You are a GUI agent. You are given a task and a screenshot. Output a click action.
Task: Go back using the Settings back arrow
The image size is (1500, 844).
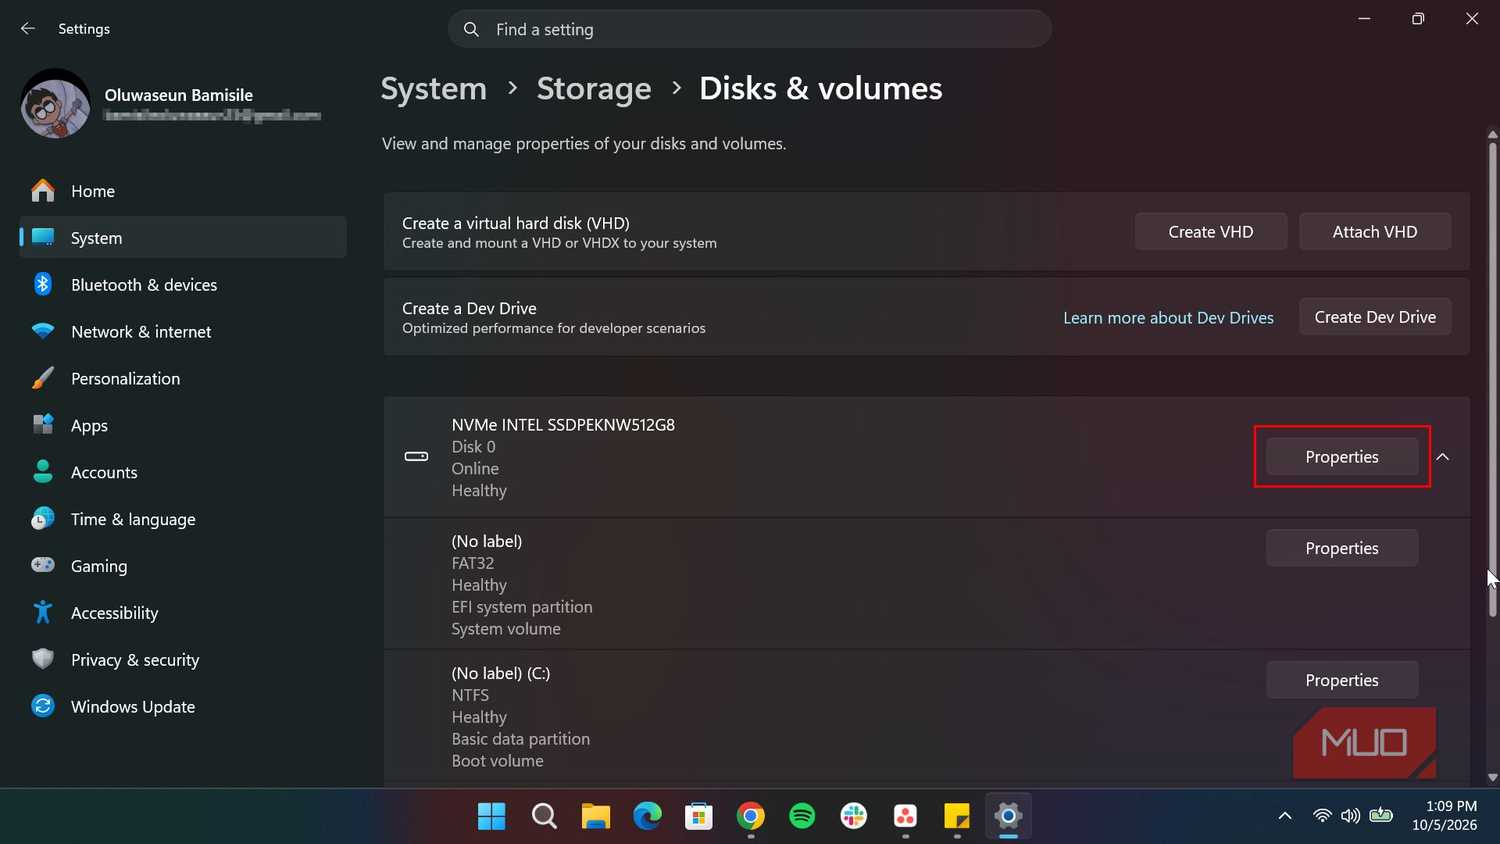[x=28, y=29]
